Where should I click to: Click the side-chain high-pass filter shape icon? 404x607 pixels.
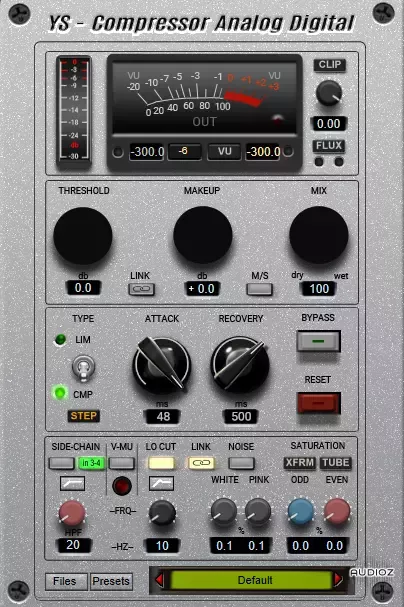pos(72,483)
